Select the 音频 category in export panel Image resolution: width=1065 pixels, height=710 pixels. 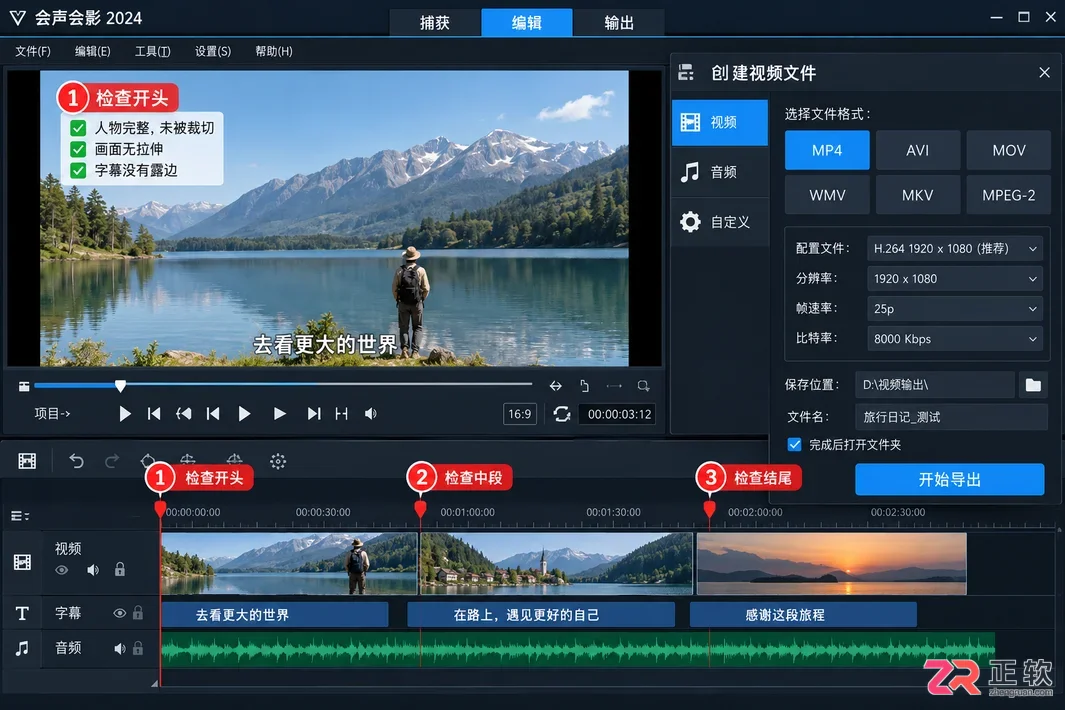click(x=720, y=172)
